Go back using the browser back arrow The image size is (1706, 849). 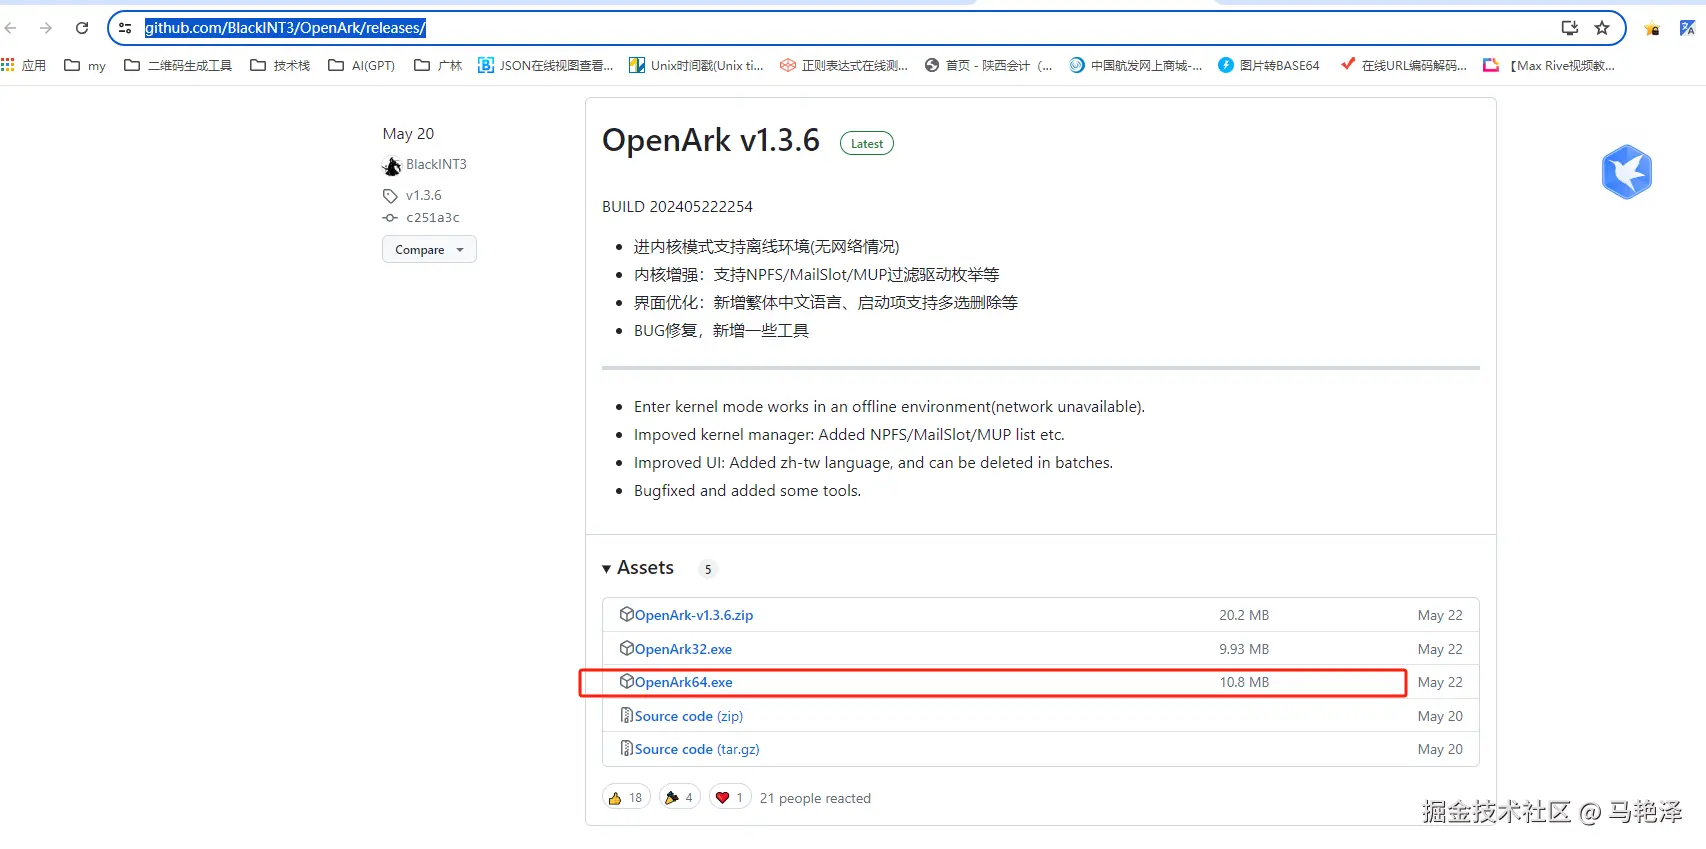point(11,28)
